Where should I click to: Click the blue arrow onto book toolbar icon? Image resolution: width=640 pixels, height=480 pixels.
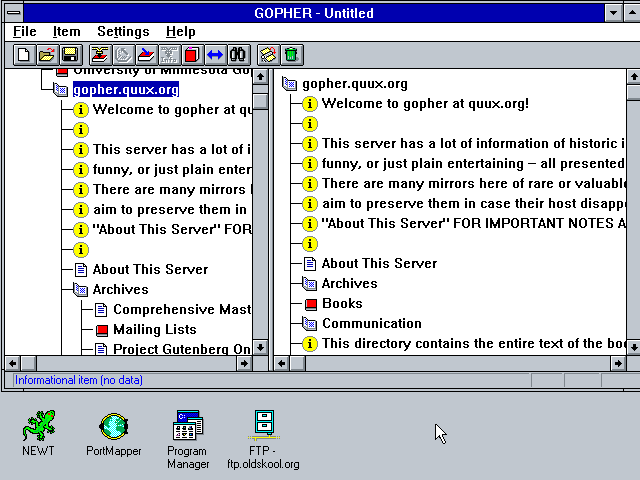(146, 55)
